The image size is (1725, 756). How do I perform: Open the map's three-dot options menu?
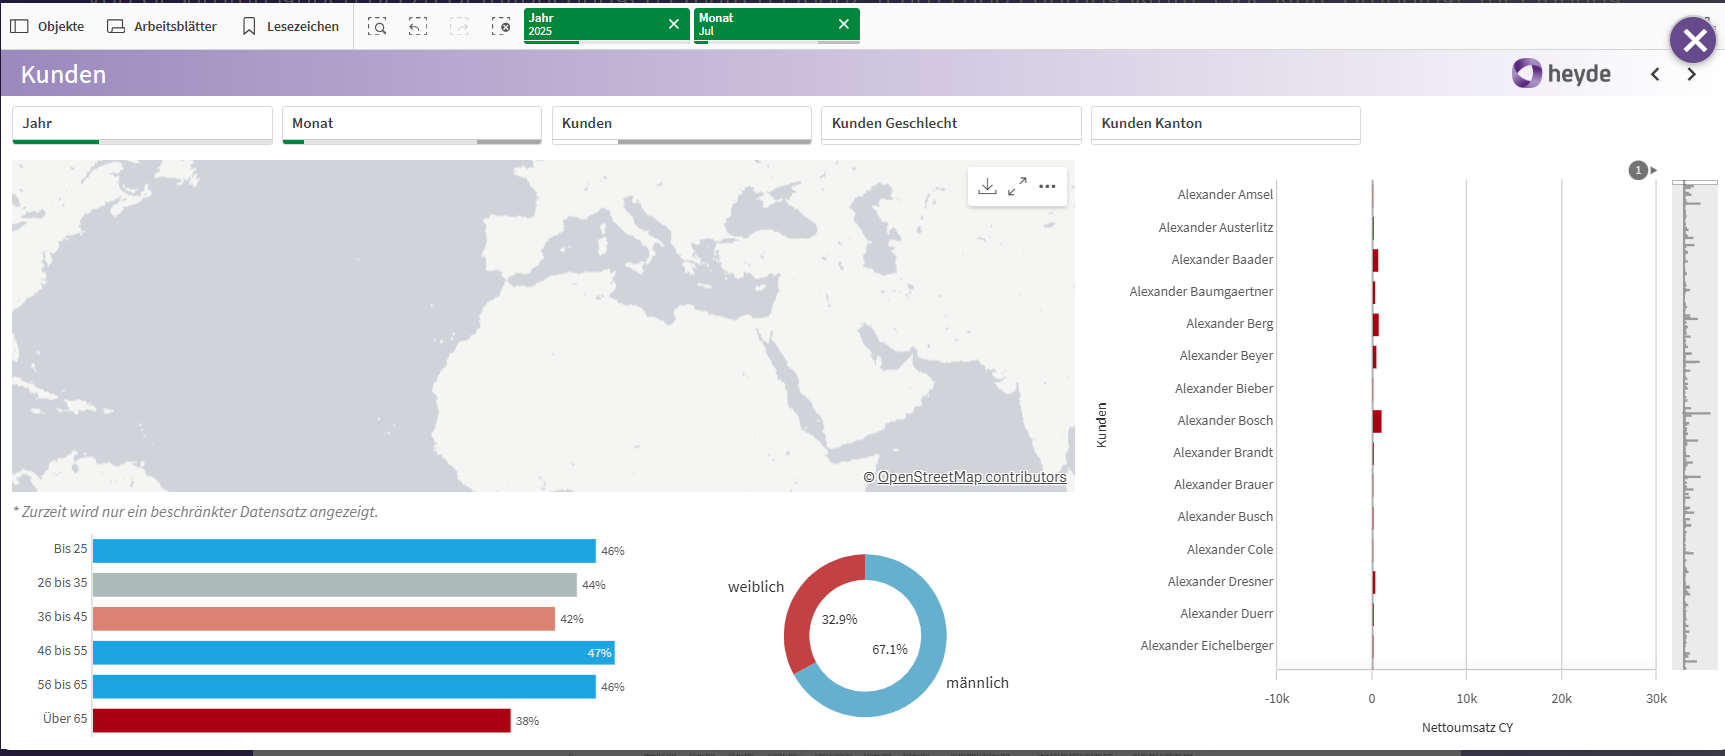[x=1047, y=187]
